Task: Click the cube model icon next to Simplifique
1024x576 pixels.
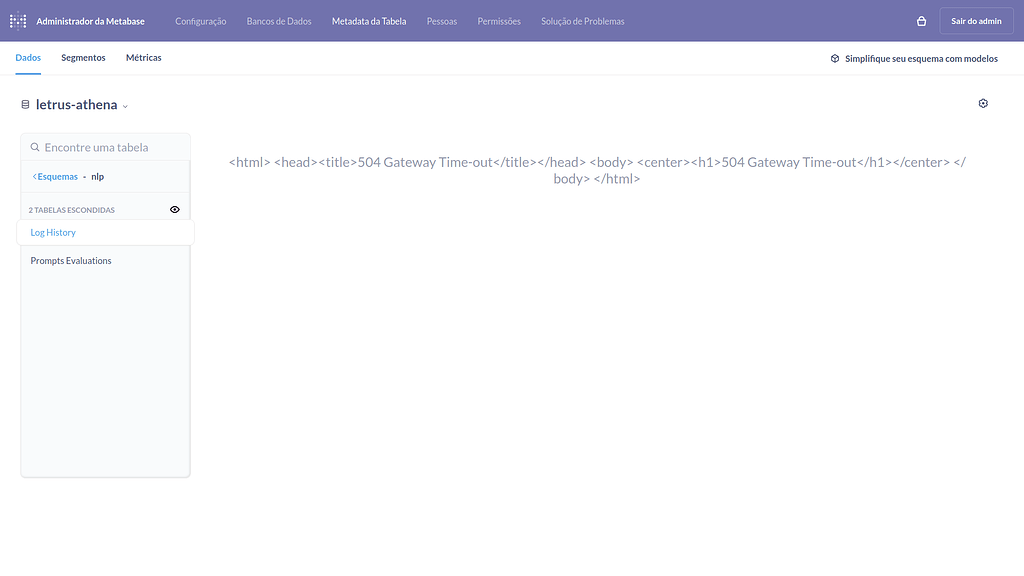Action: tap(835, 58)
